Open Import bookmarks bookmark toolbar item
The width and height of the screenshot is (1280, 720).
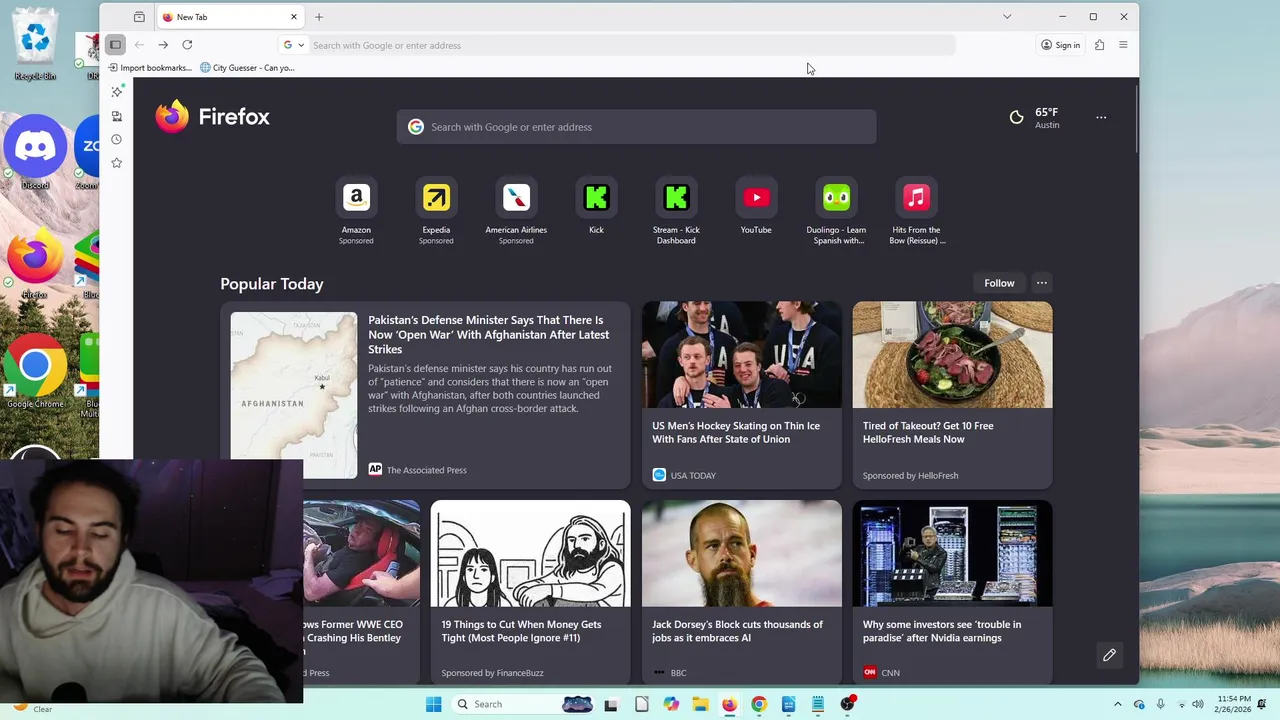click(150, 68)
